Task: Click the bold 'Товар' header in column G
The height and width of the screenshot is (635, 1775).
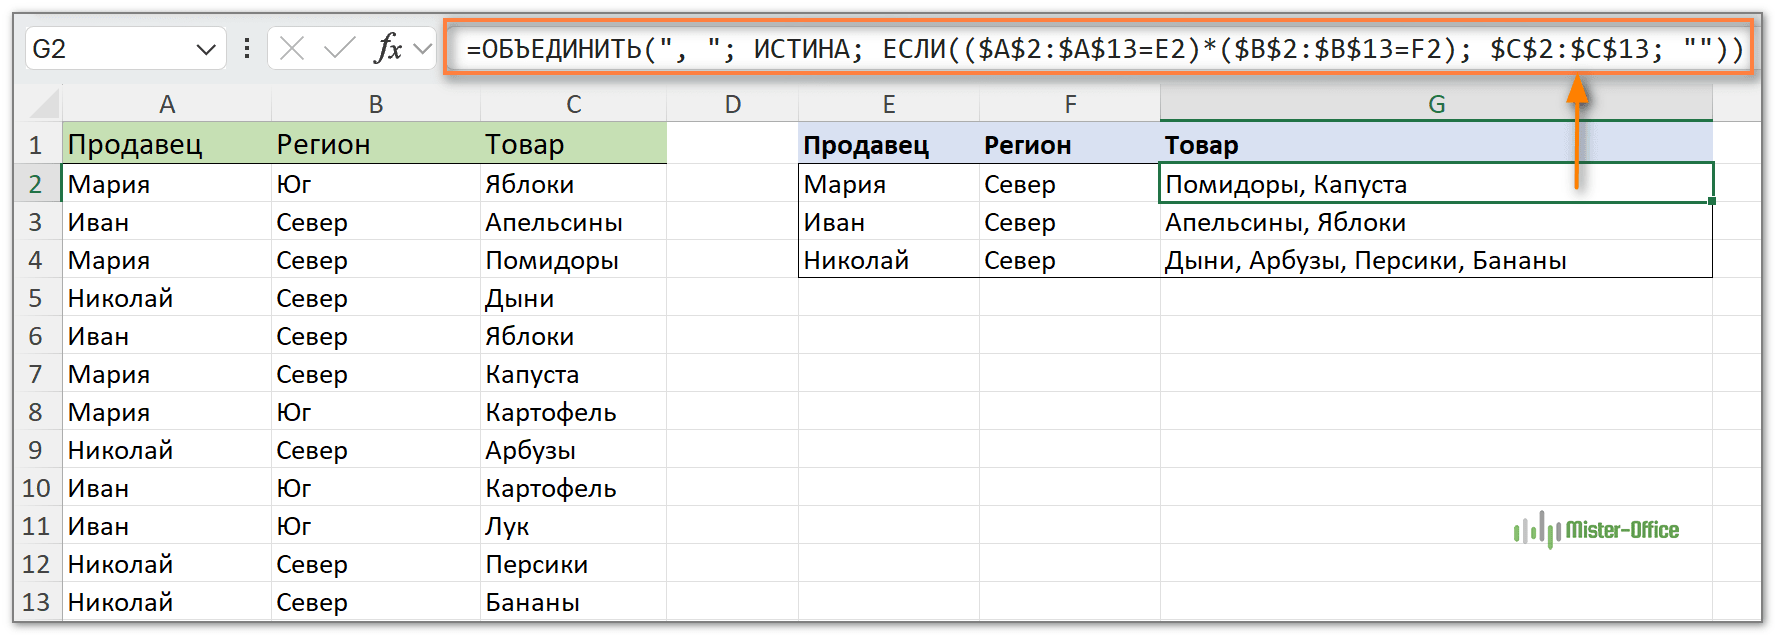Action: 1437,144
